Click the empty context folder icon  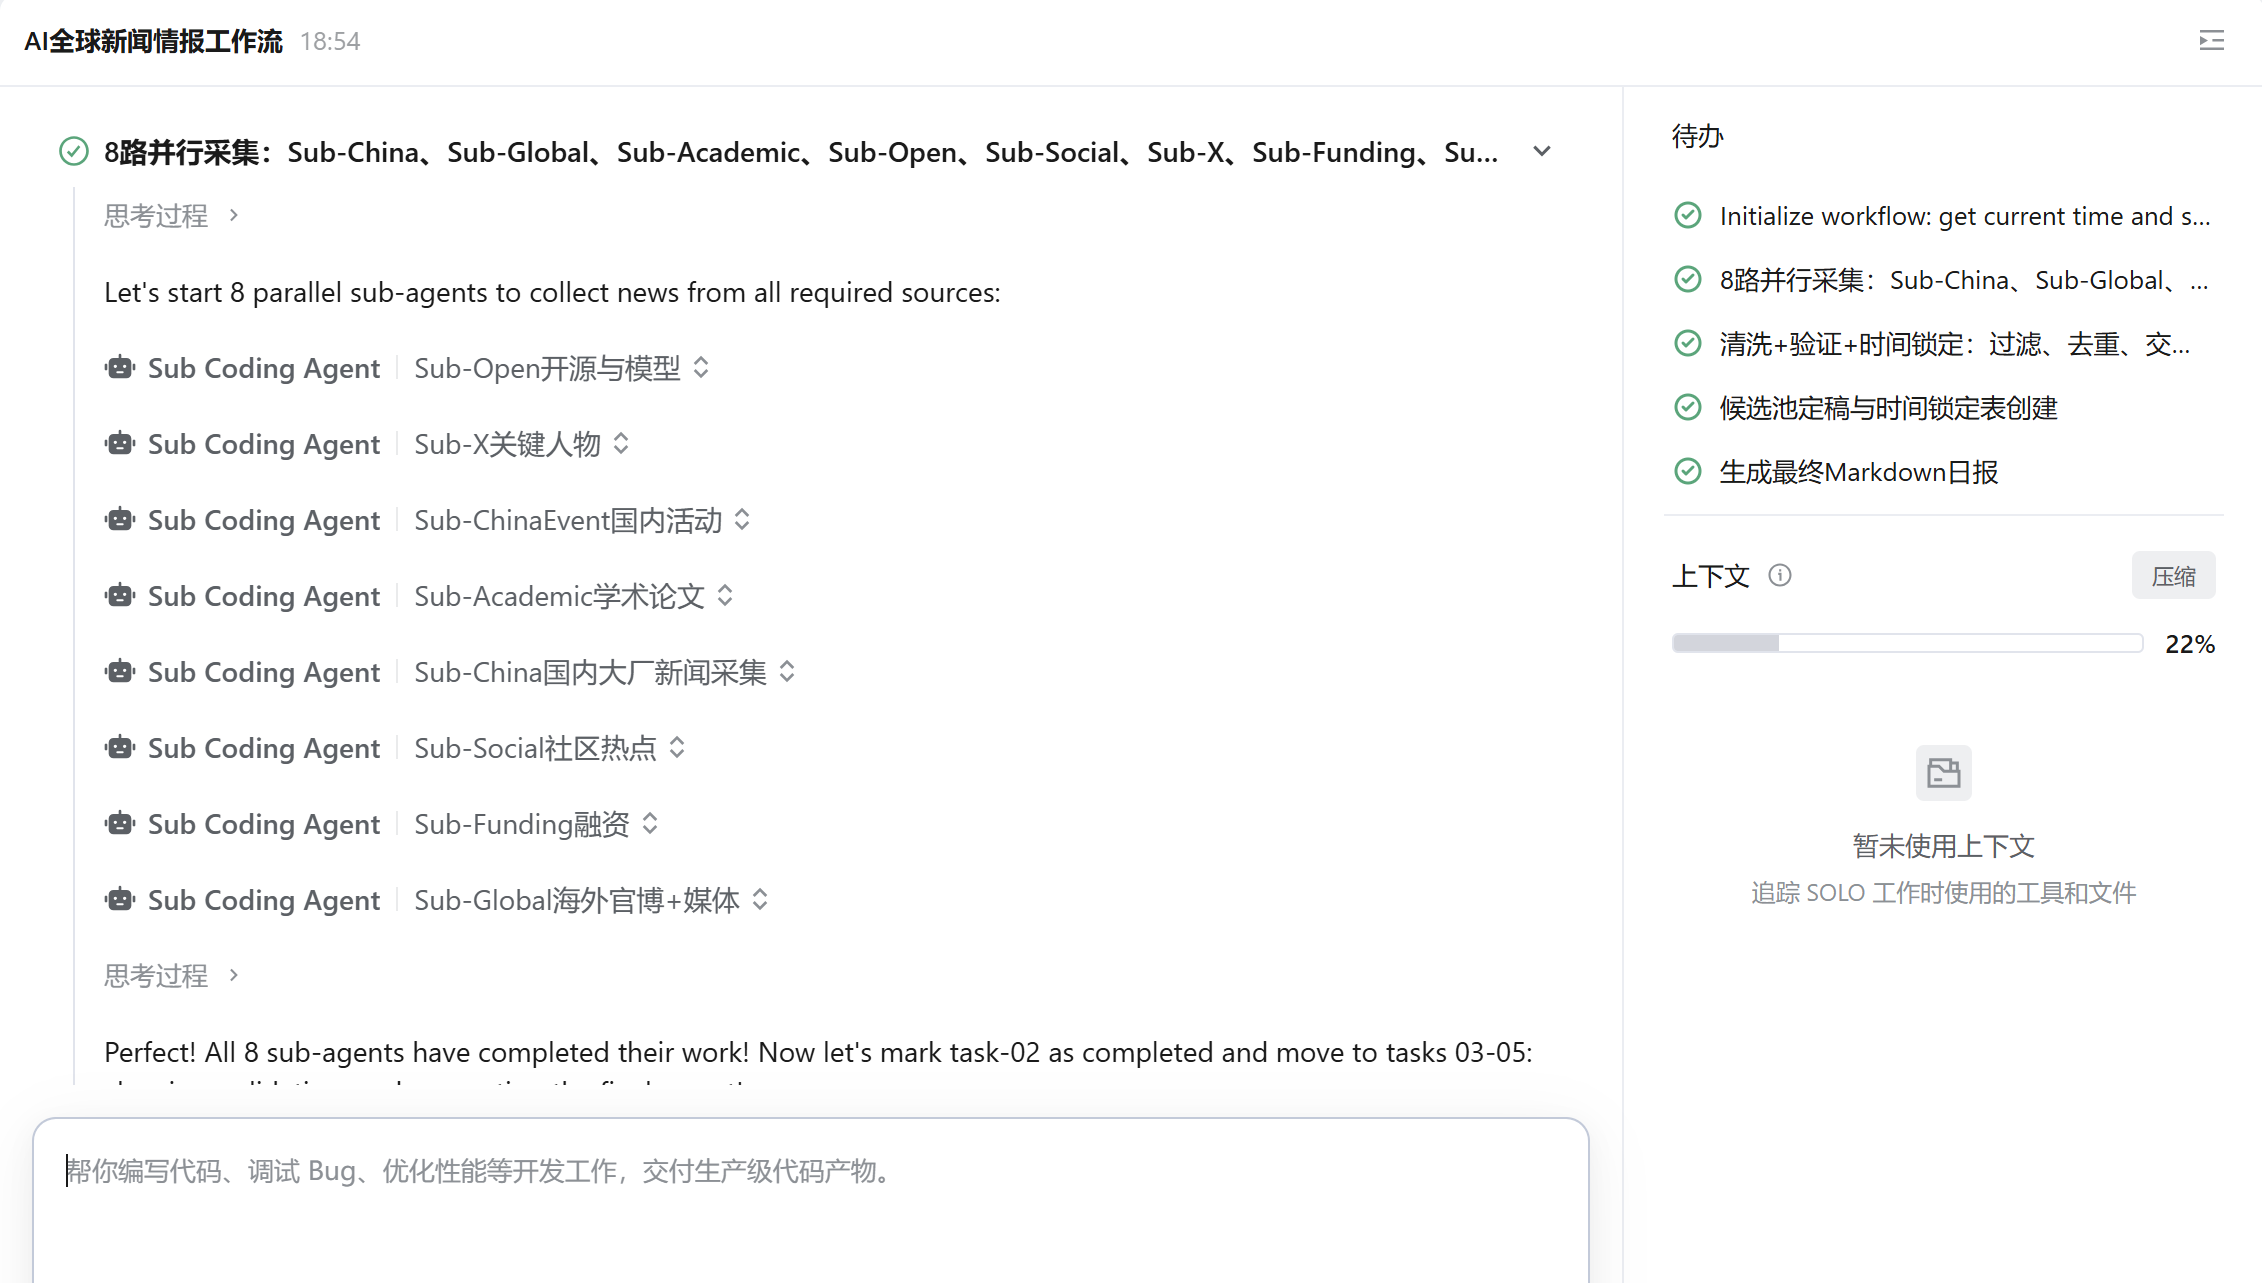[1943, 773]
